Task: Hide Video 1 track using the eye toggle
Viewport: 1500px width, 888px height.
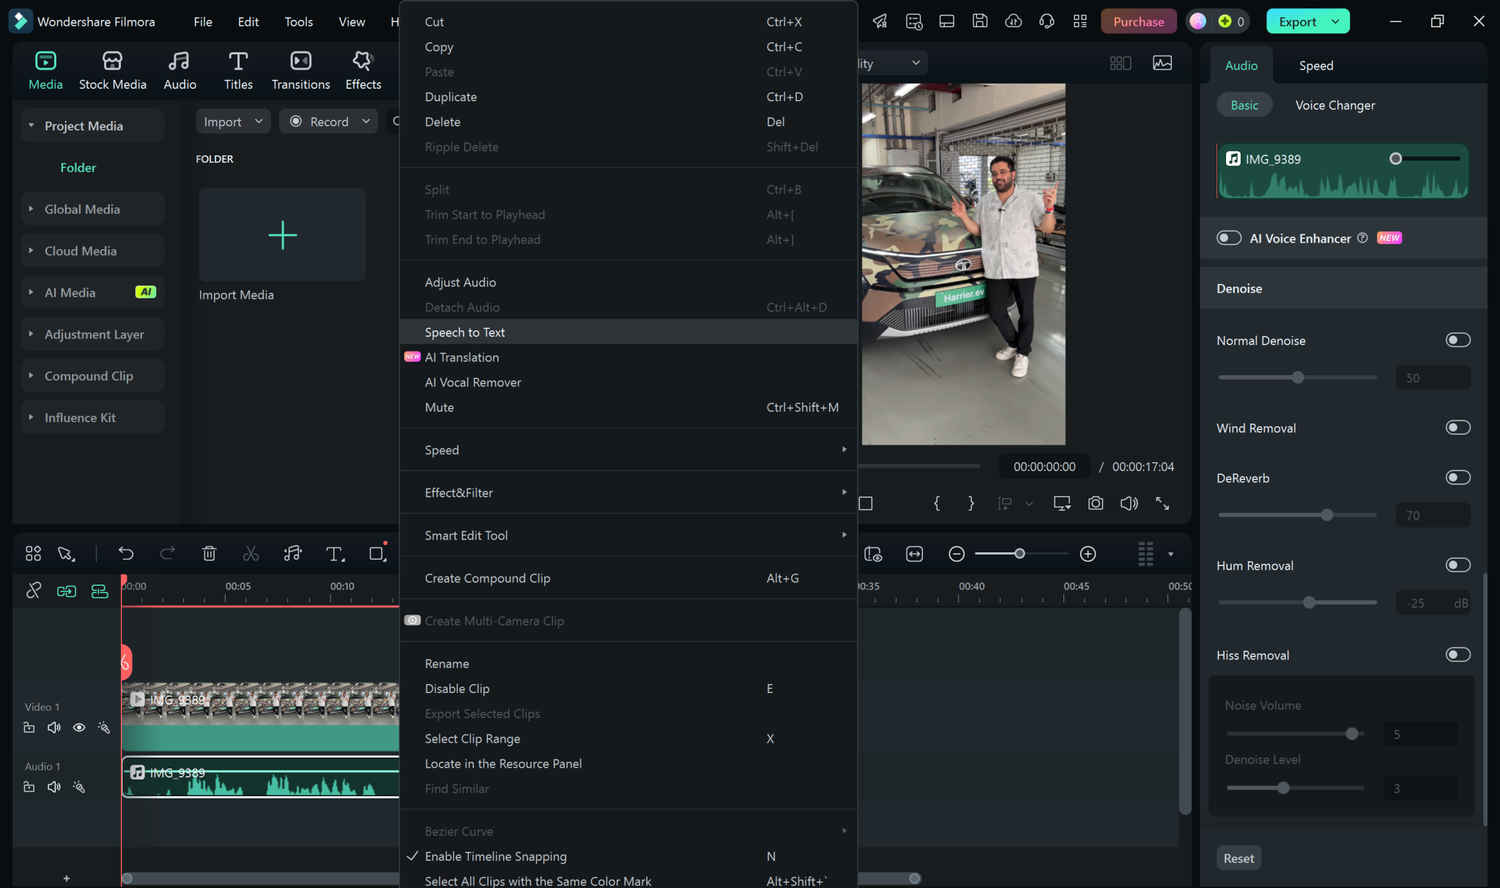Action: tap(79, 727)
